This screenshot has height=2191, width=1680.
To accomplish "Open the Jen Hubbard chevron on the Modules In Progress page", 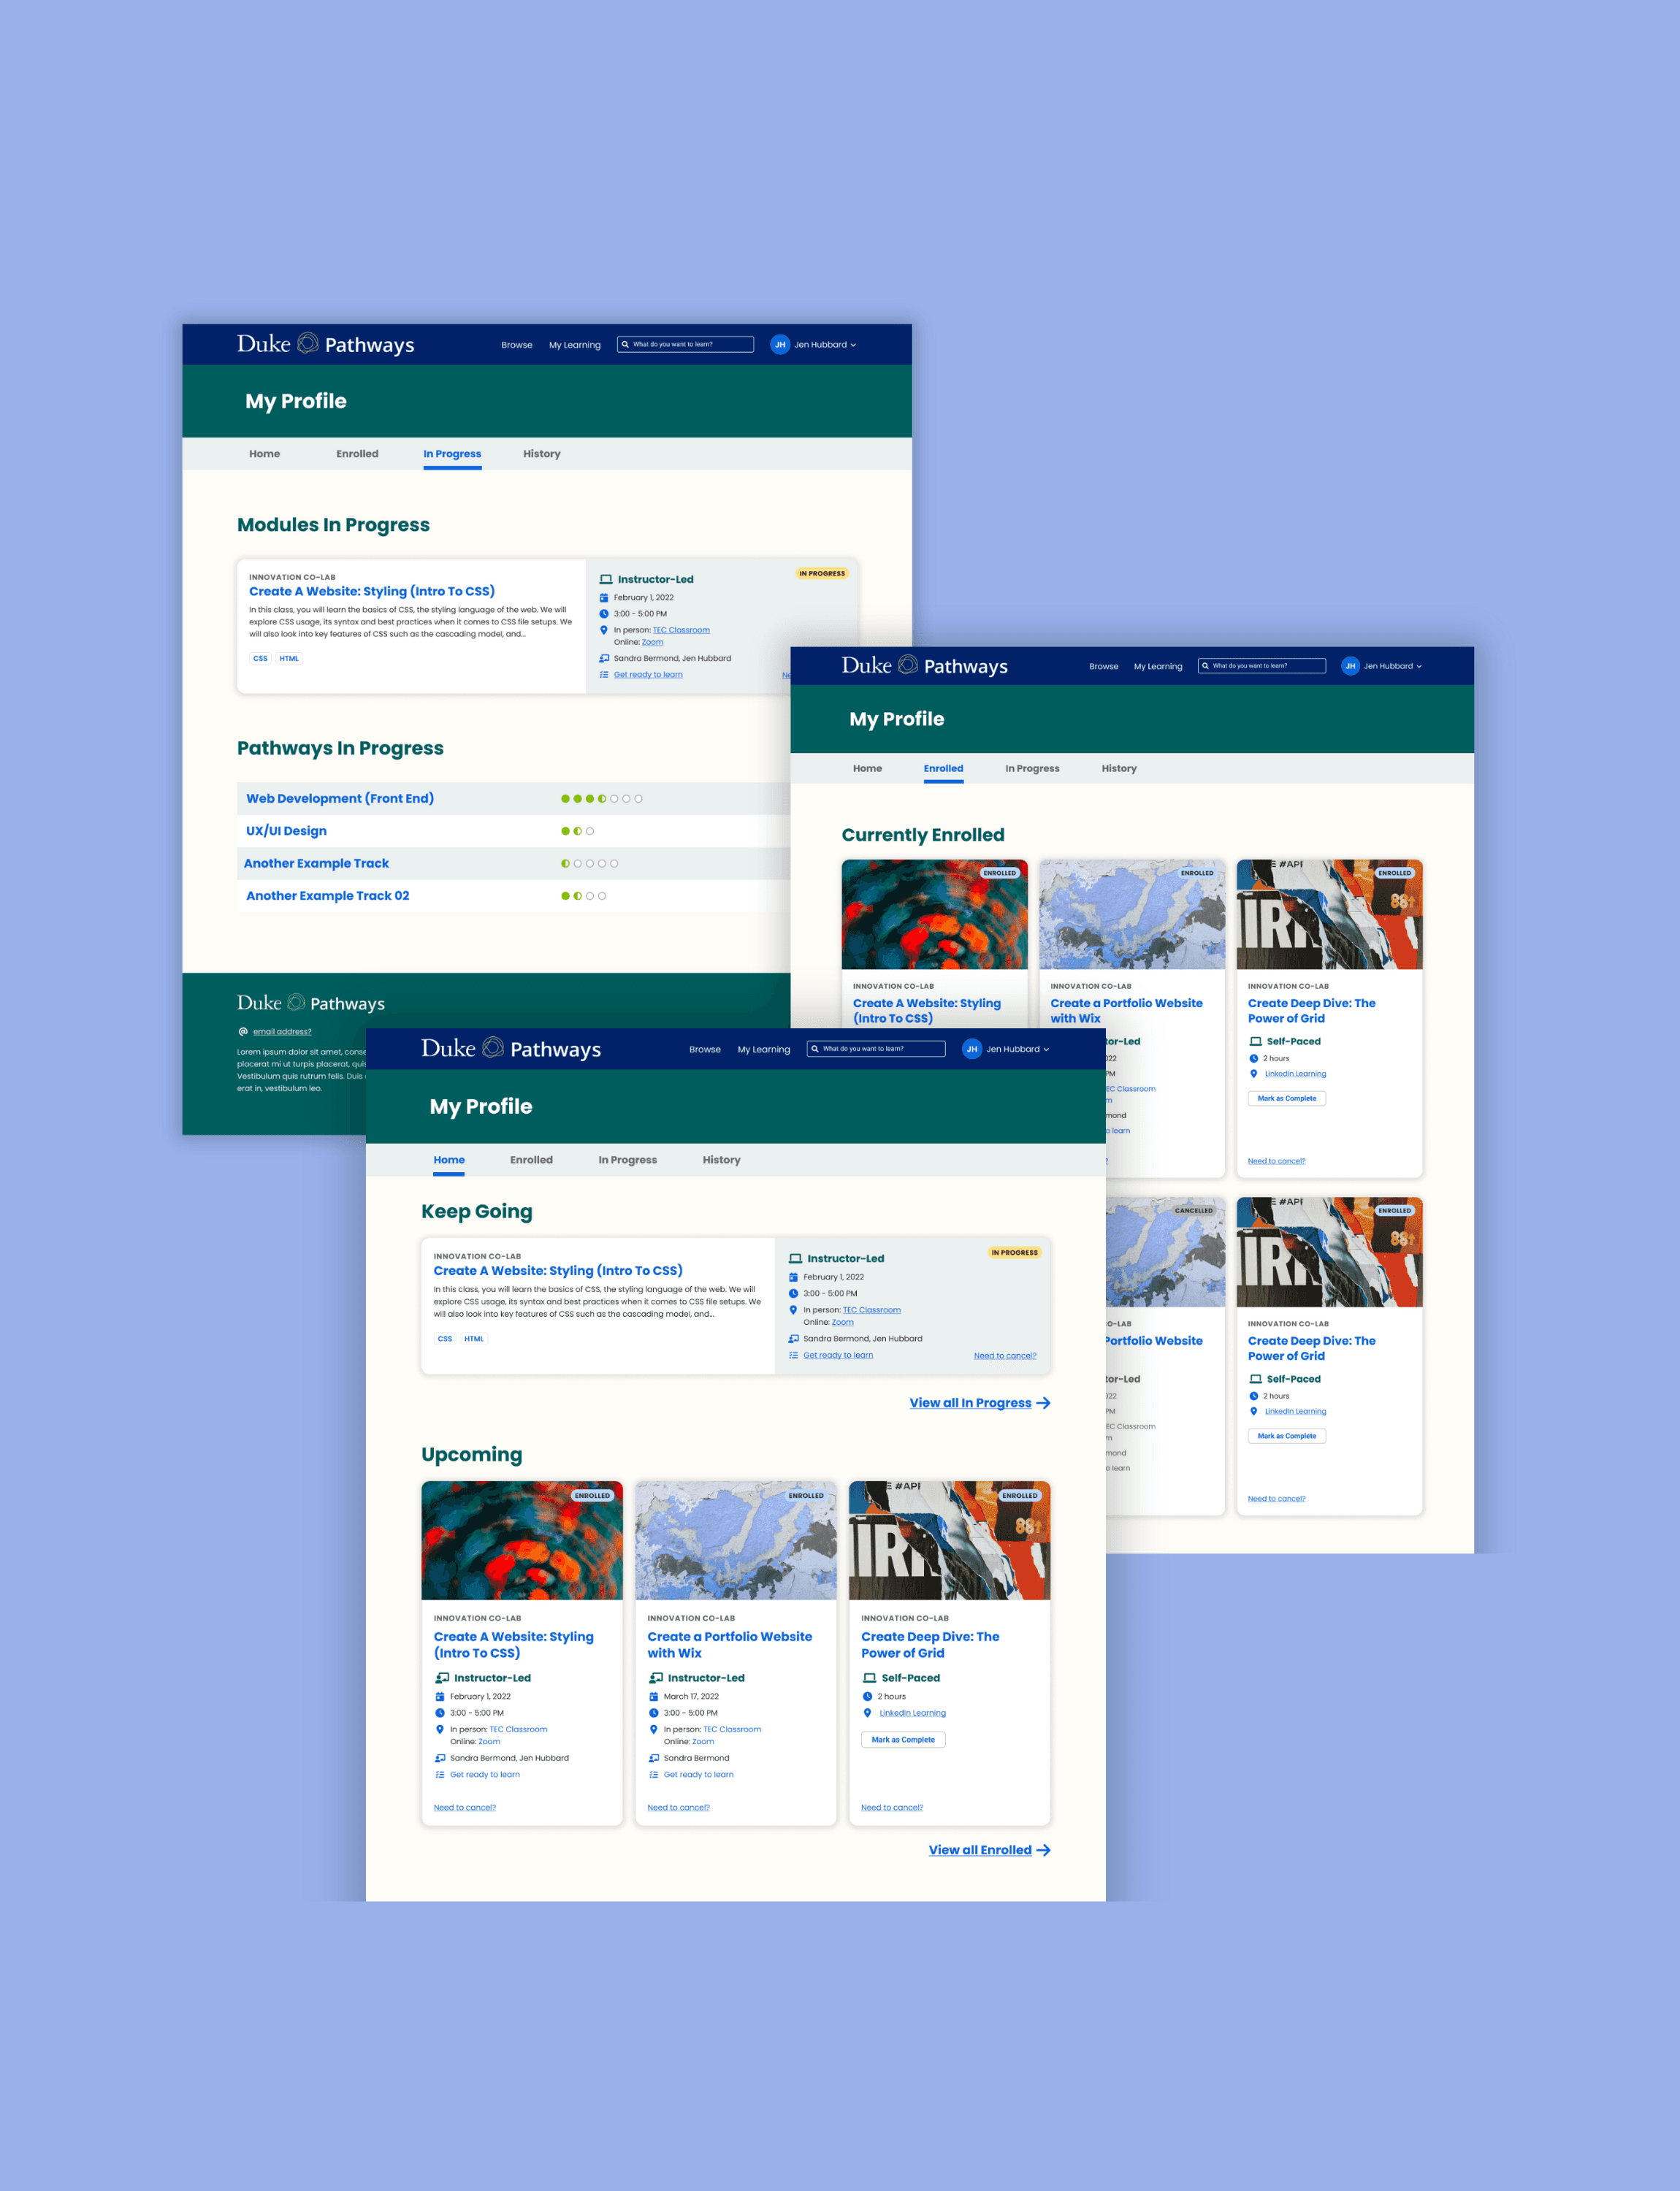I will tap(853, 345).
